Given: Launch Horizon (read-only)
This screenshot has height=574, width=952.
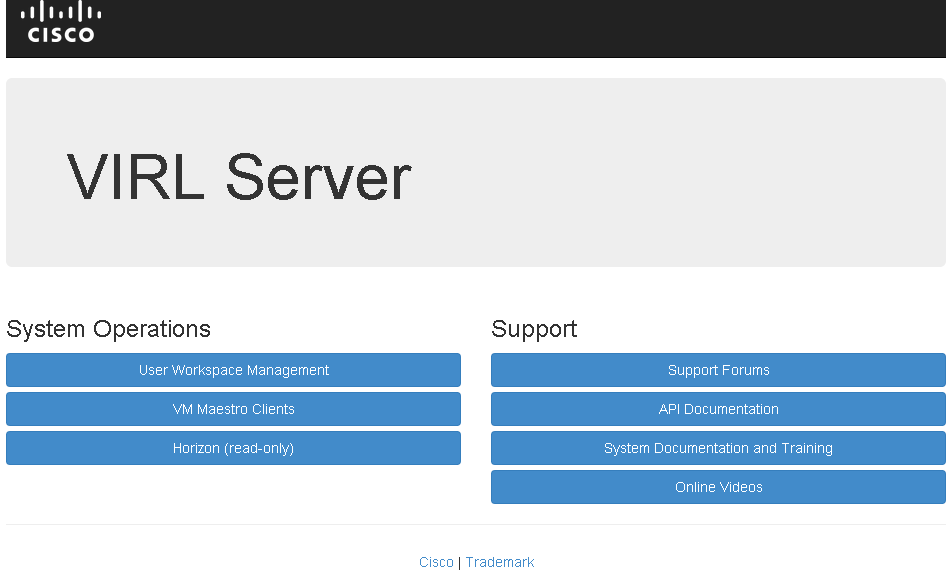Looking at the screenshot, I should click(x=233, y=448).
